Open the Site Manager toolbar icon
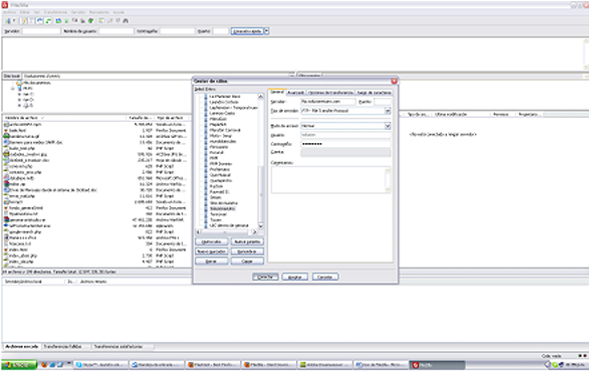Viewport: 600px width, 373px height. click(8, 21)
